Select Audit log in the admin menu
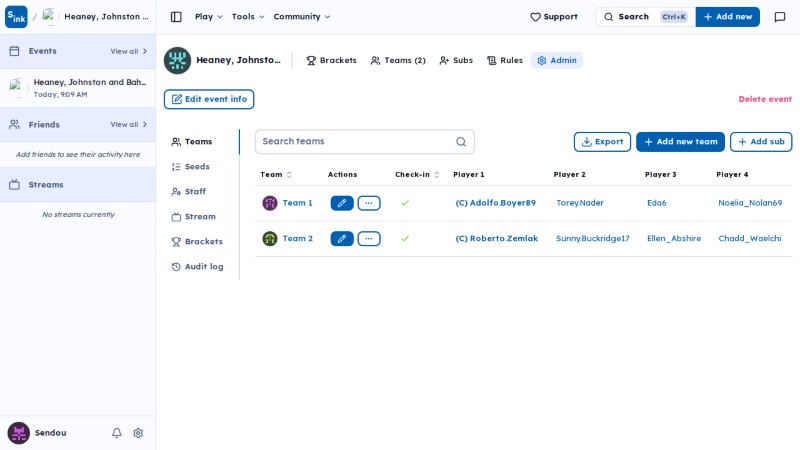This screenshot has height=450, width=800. (198, 266)
